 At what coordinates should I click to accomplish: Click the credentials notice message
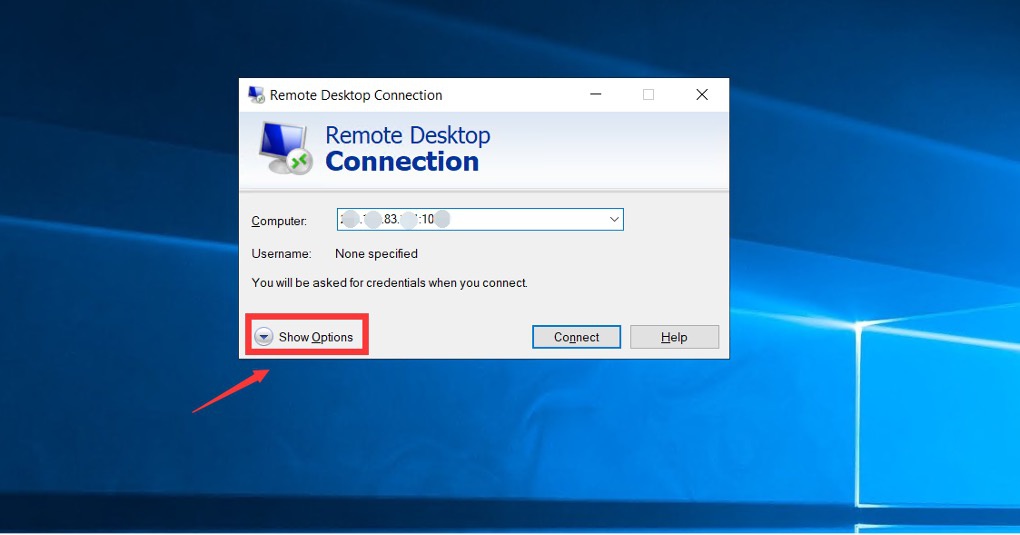[389, 283]
